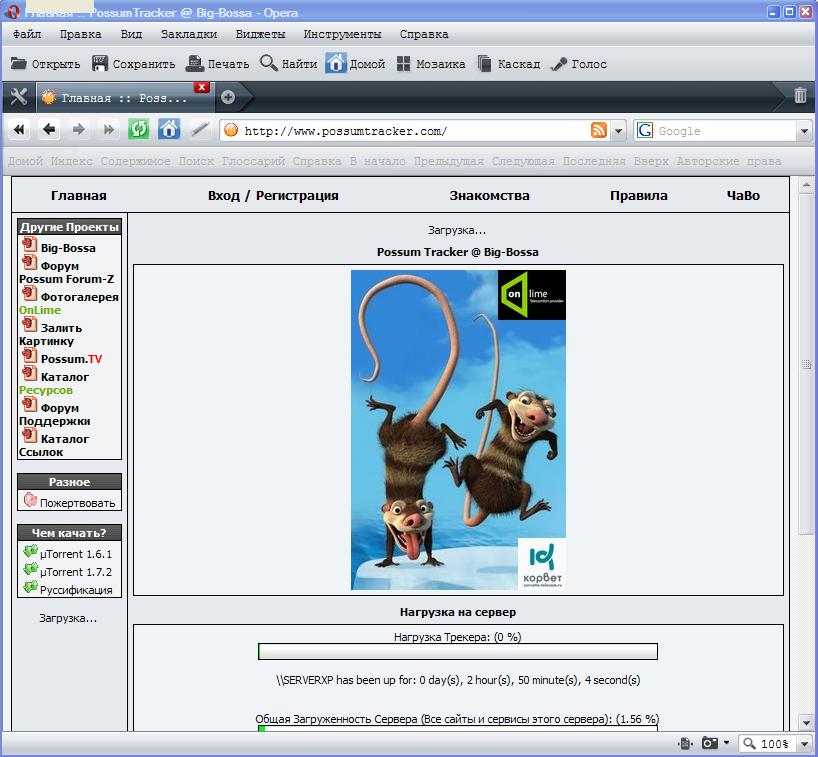This screenshot has width=818, height=757.
Task: Open the Форум Поддержки link
Action: tap(55, 414)
